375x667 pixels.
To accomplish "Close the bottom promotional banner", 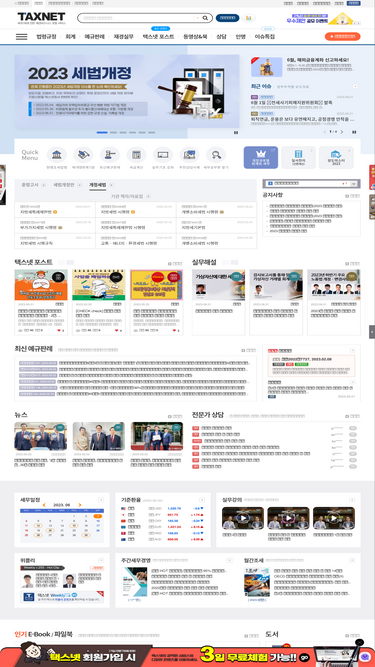I will click(x=359, y=642).
